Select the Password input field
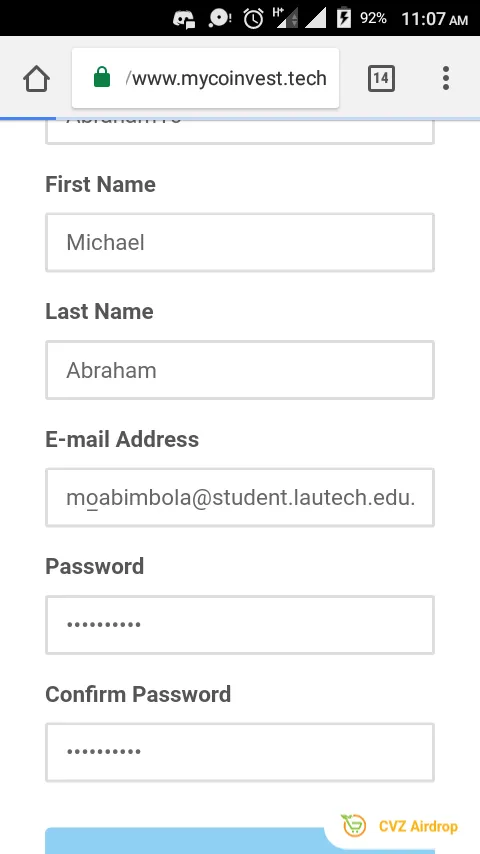The image size is (480, 854). (x=240, y=625)
